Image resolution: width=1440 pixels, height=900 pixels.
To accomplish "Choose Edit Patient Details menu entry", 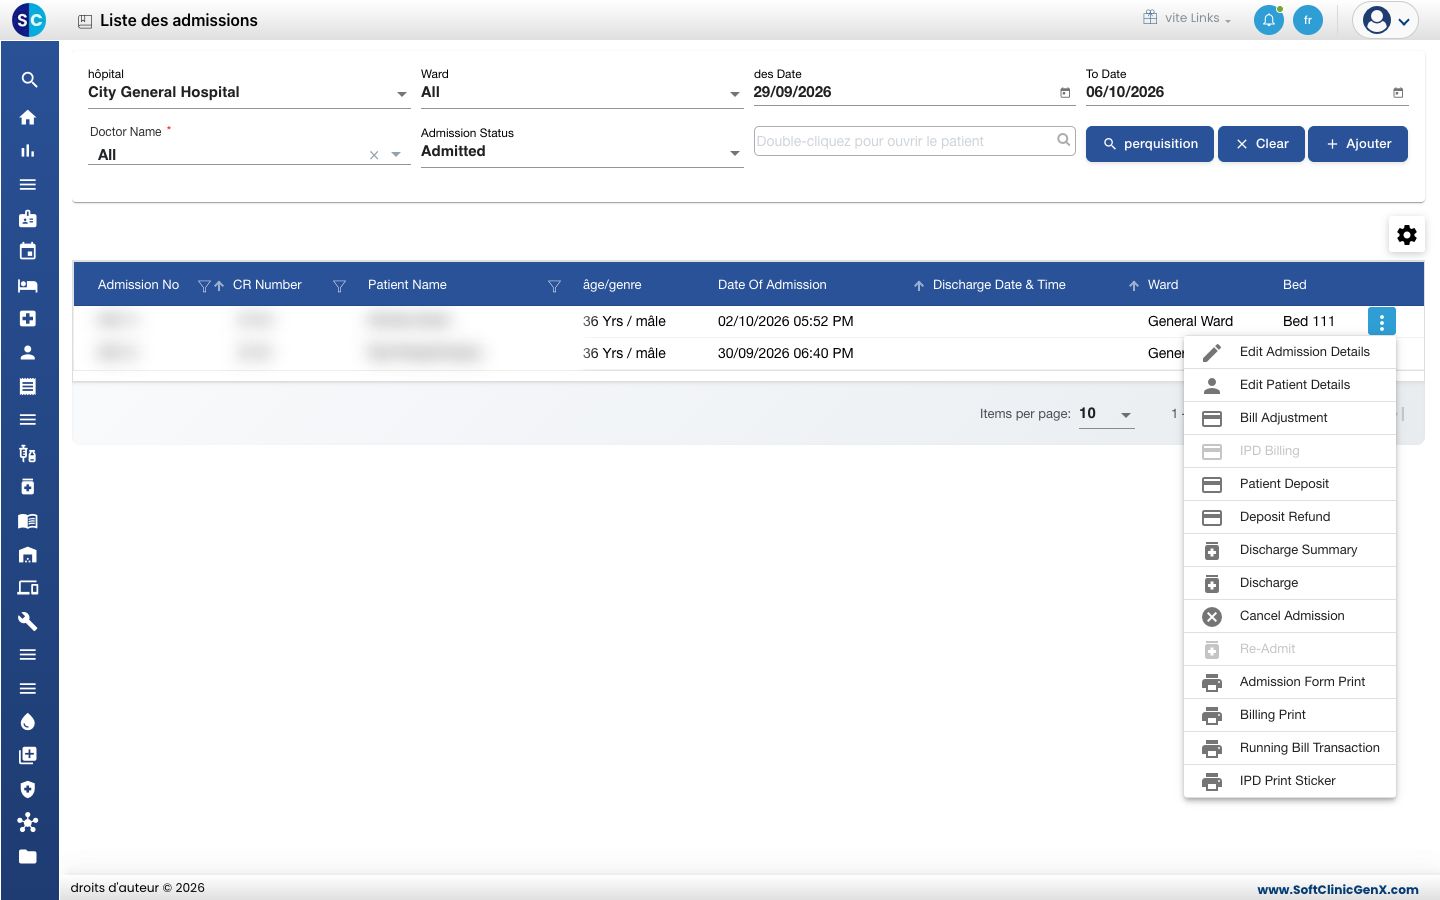I will tap(1290, 385).
